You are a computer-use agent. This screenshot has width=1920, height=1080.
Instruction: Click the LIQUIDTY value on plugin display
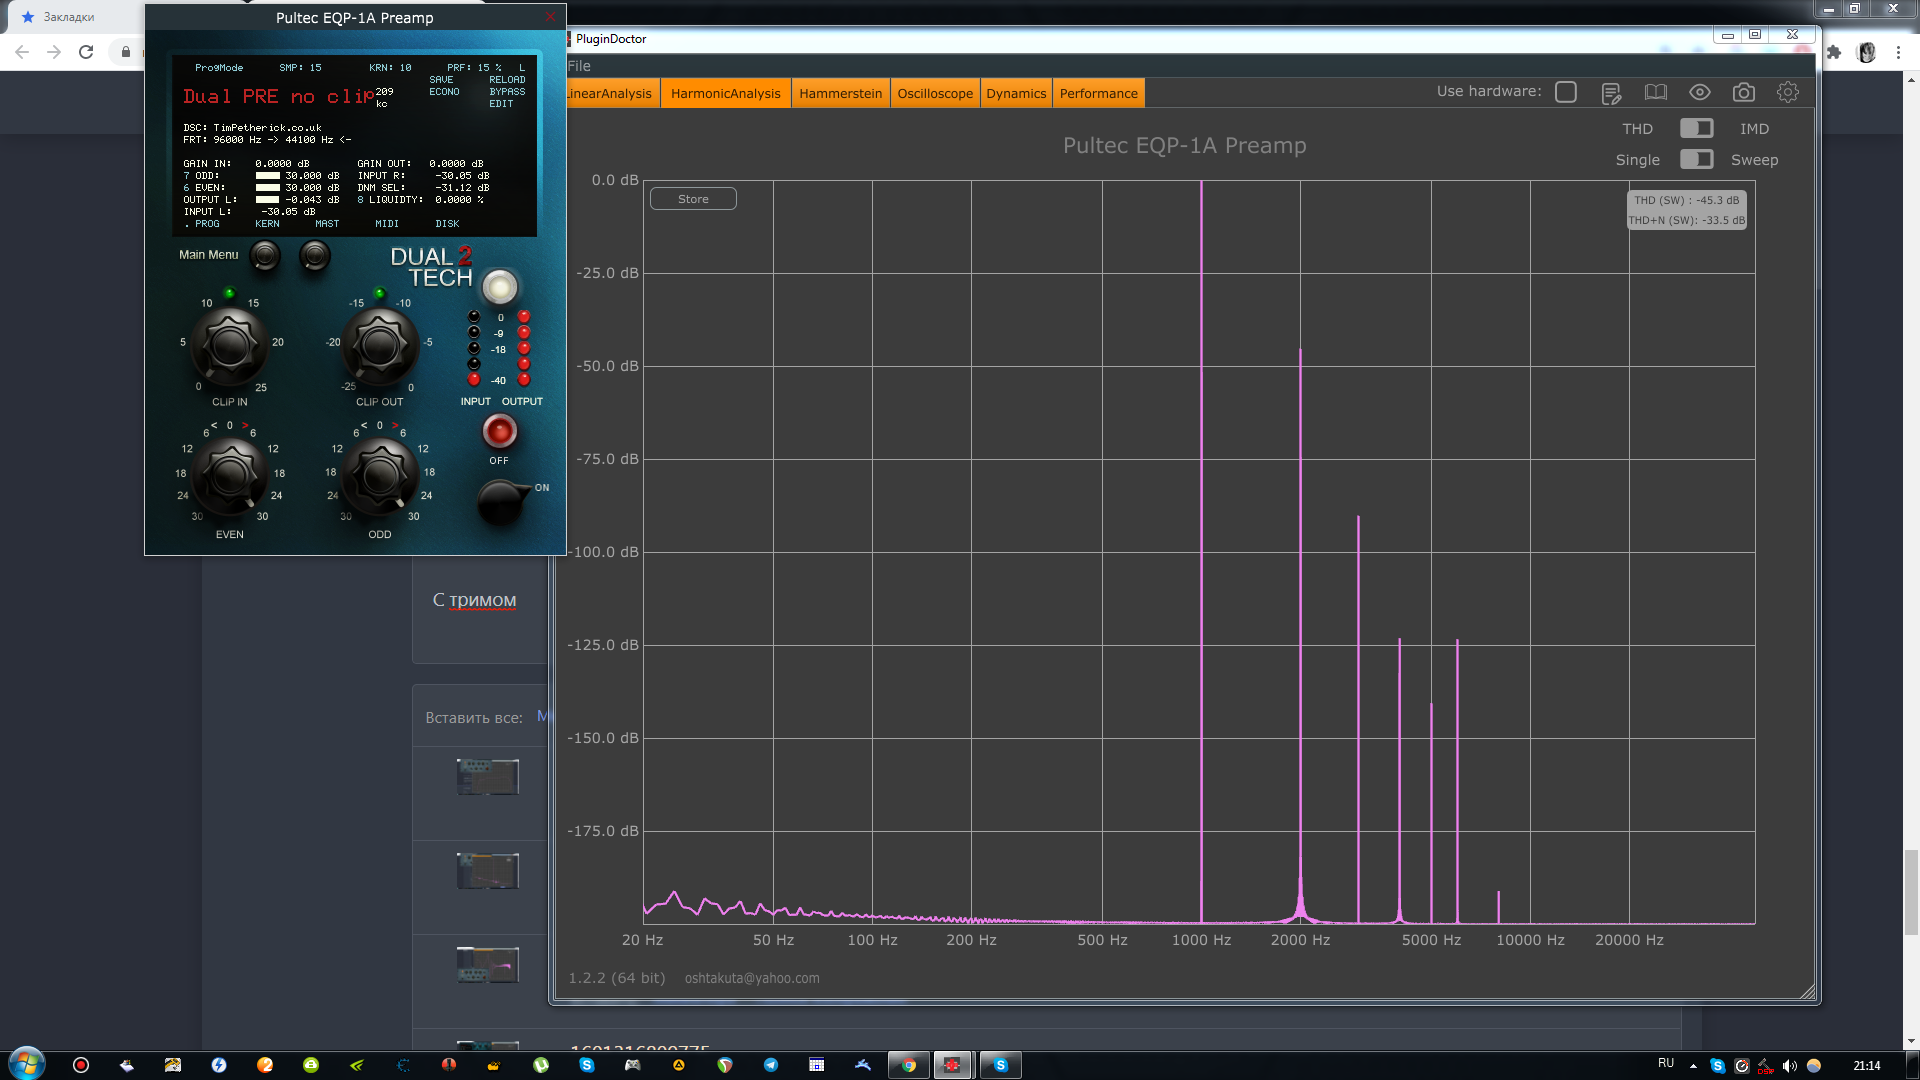tap(459, 200)
